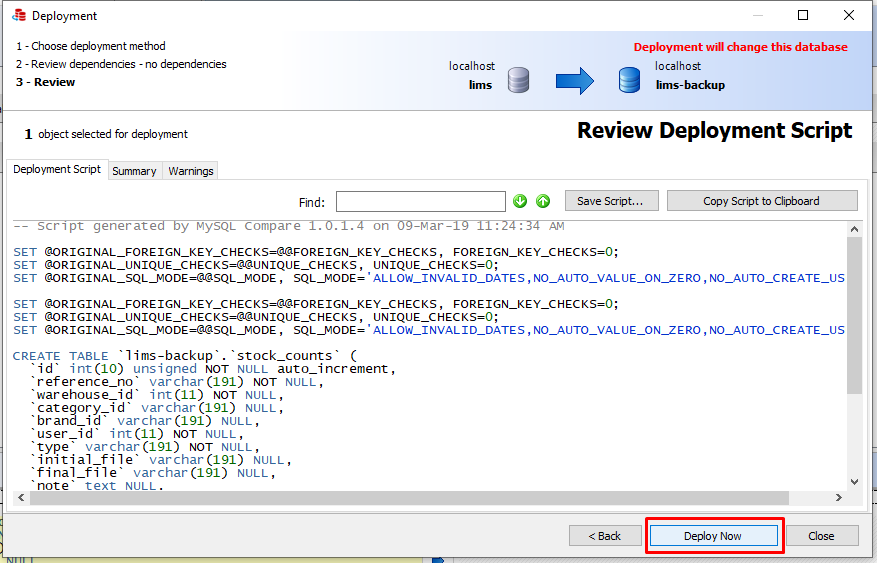Show the Warnings tab

pos(191,171)
